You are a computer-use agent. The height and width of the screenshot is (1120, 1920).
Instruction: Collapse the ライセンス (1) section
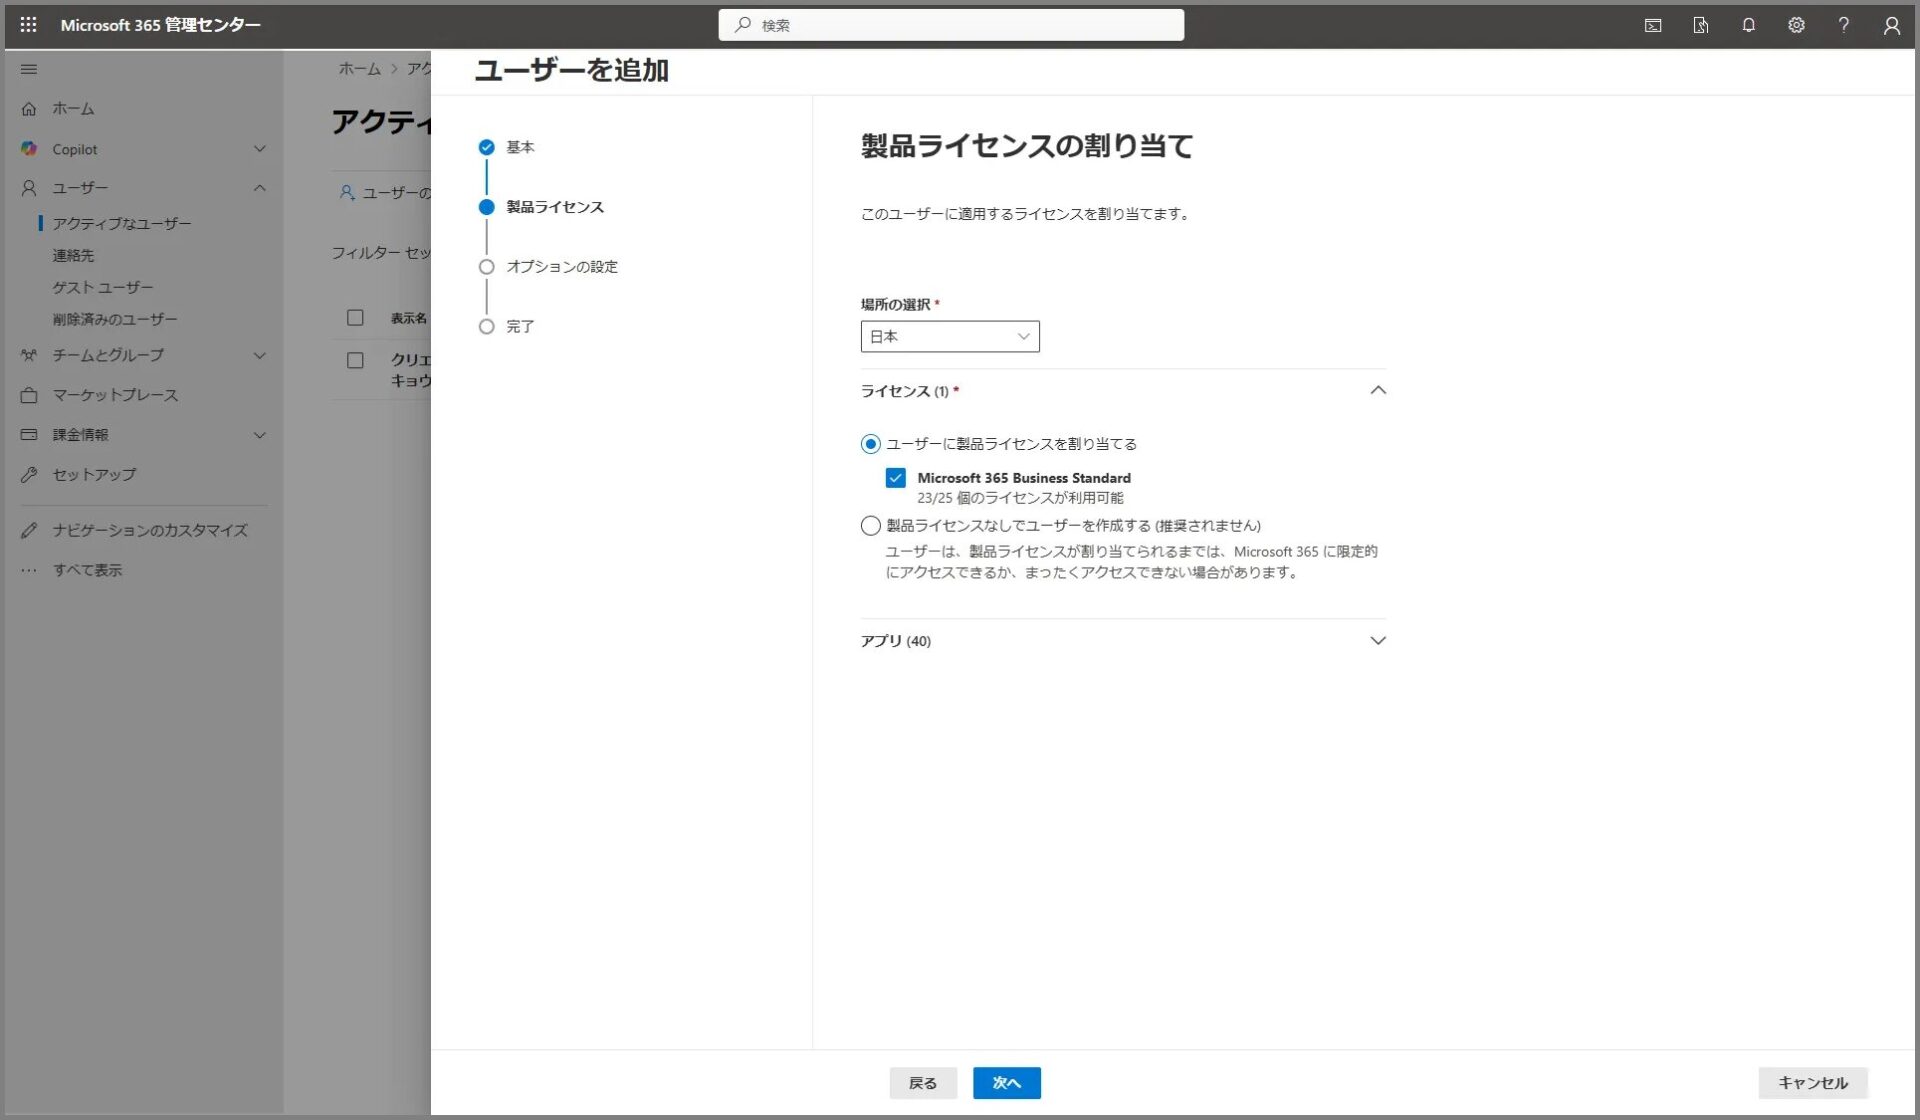1377,391
